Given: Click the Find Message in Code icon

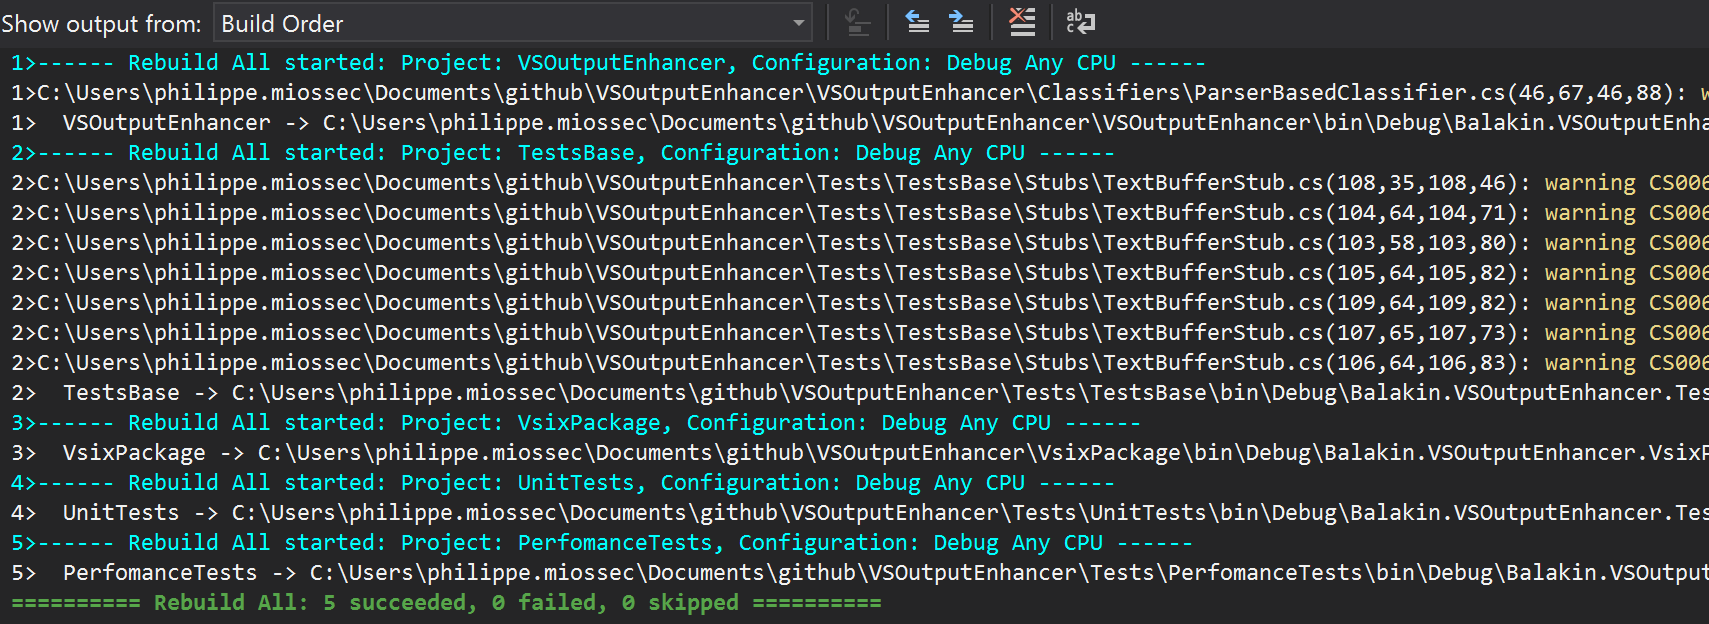Looking at the screenshot, I should 857,22.
